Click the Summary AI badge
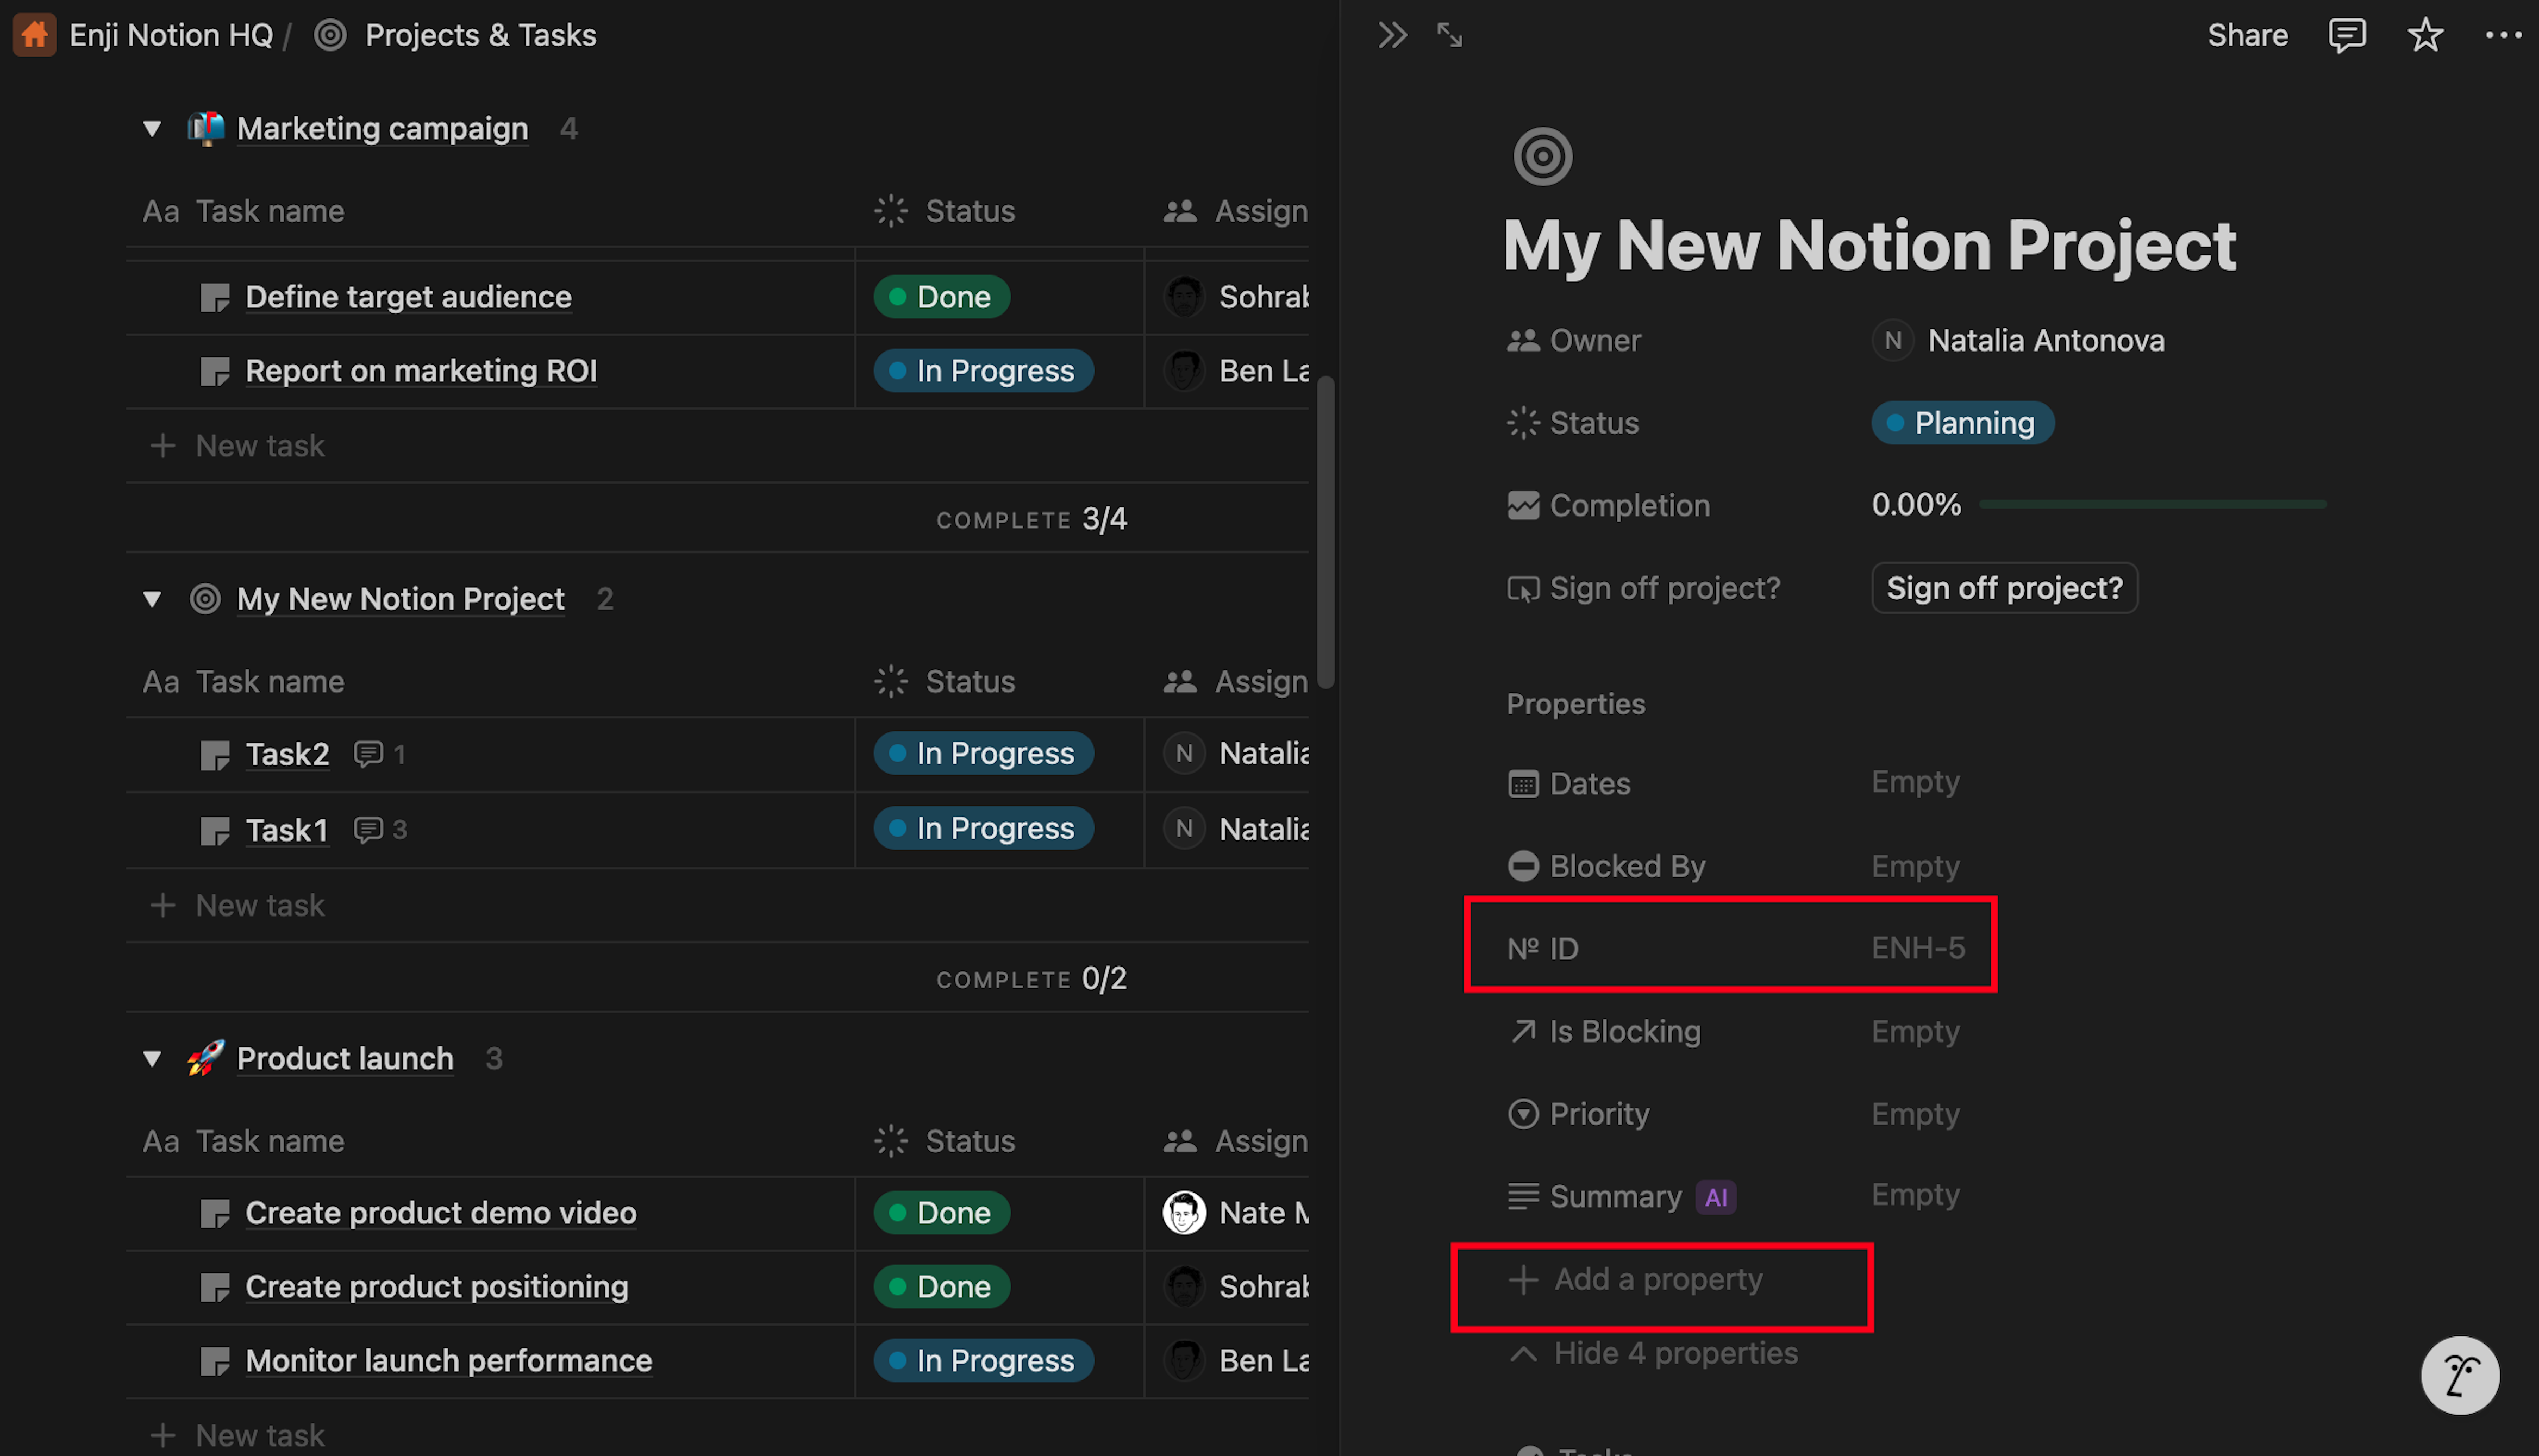 (1715, 1197)
